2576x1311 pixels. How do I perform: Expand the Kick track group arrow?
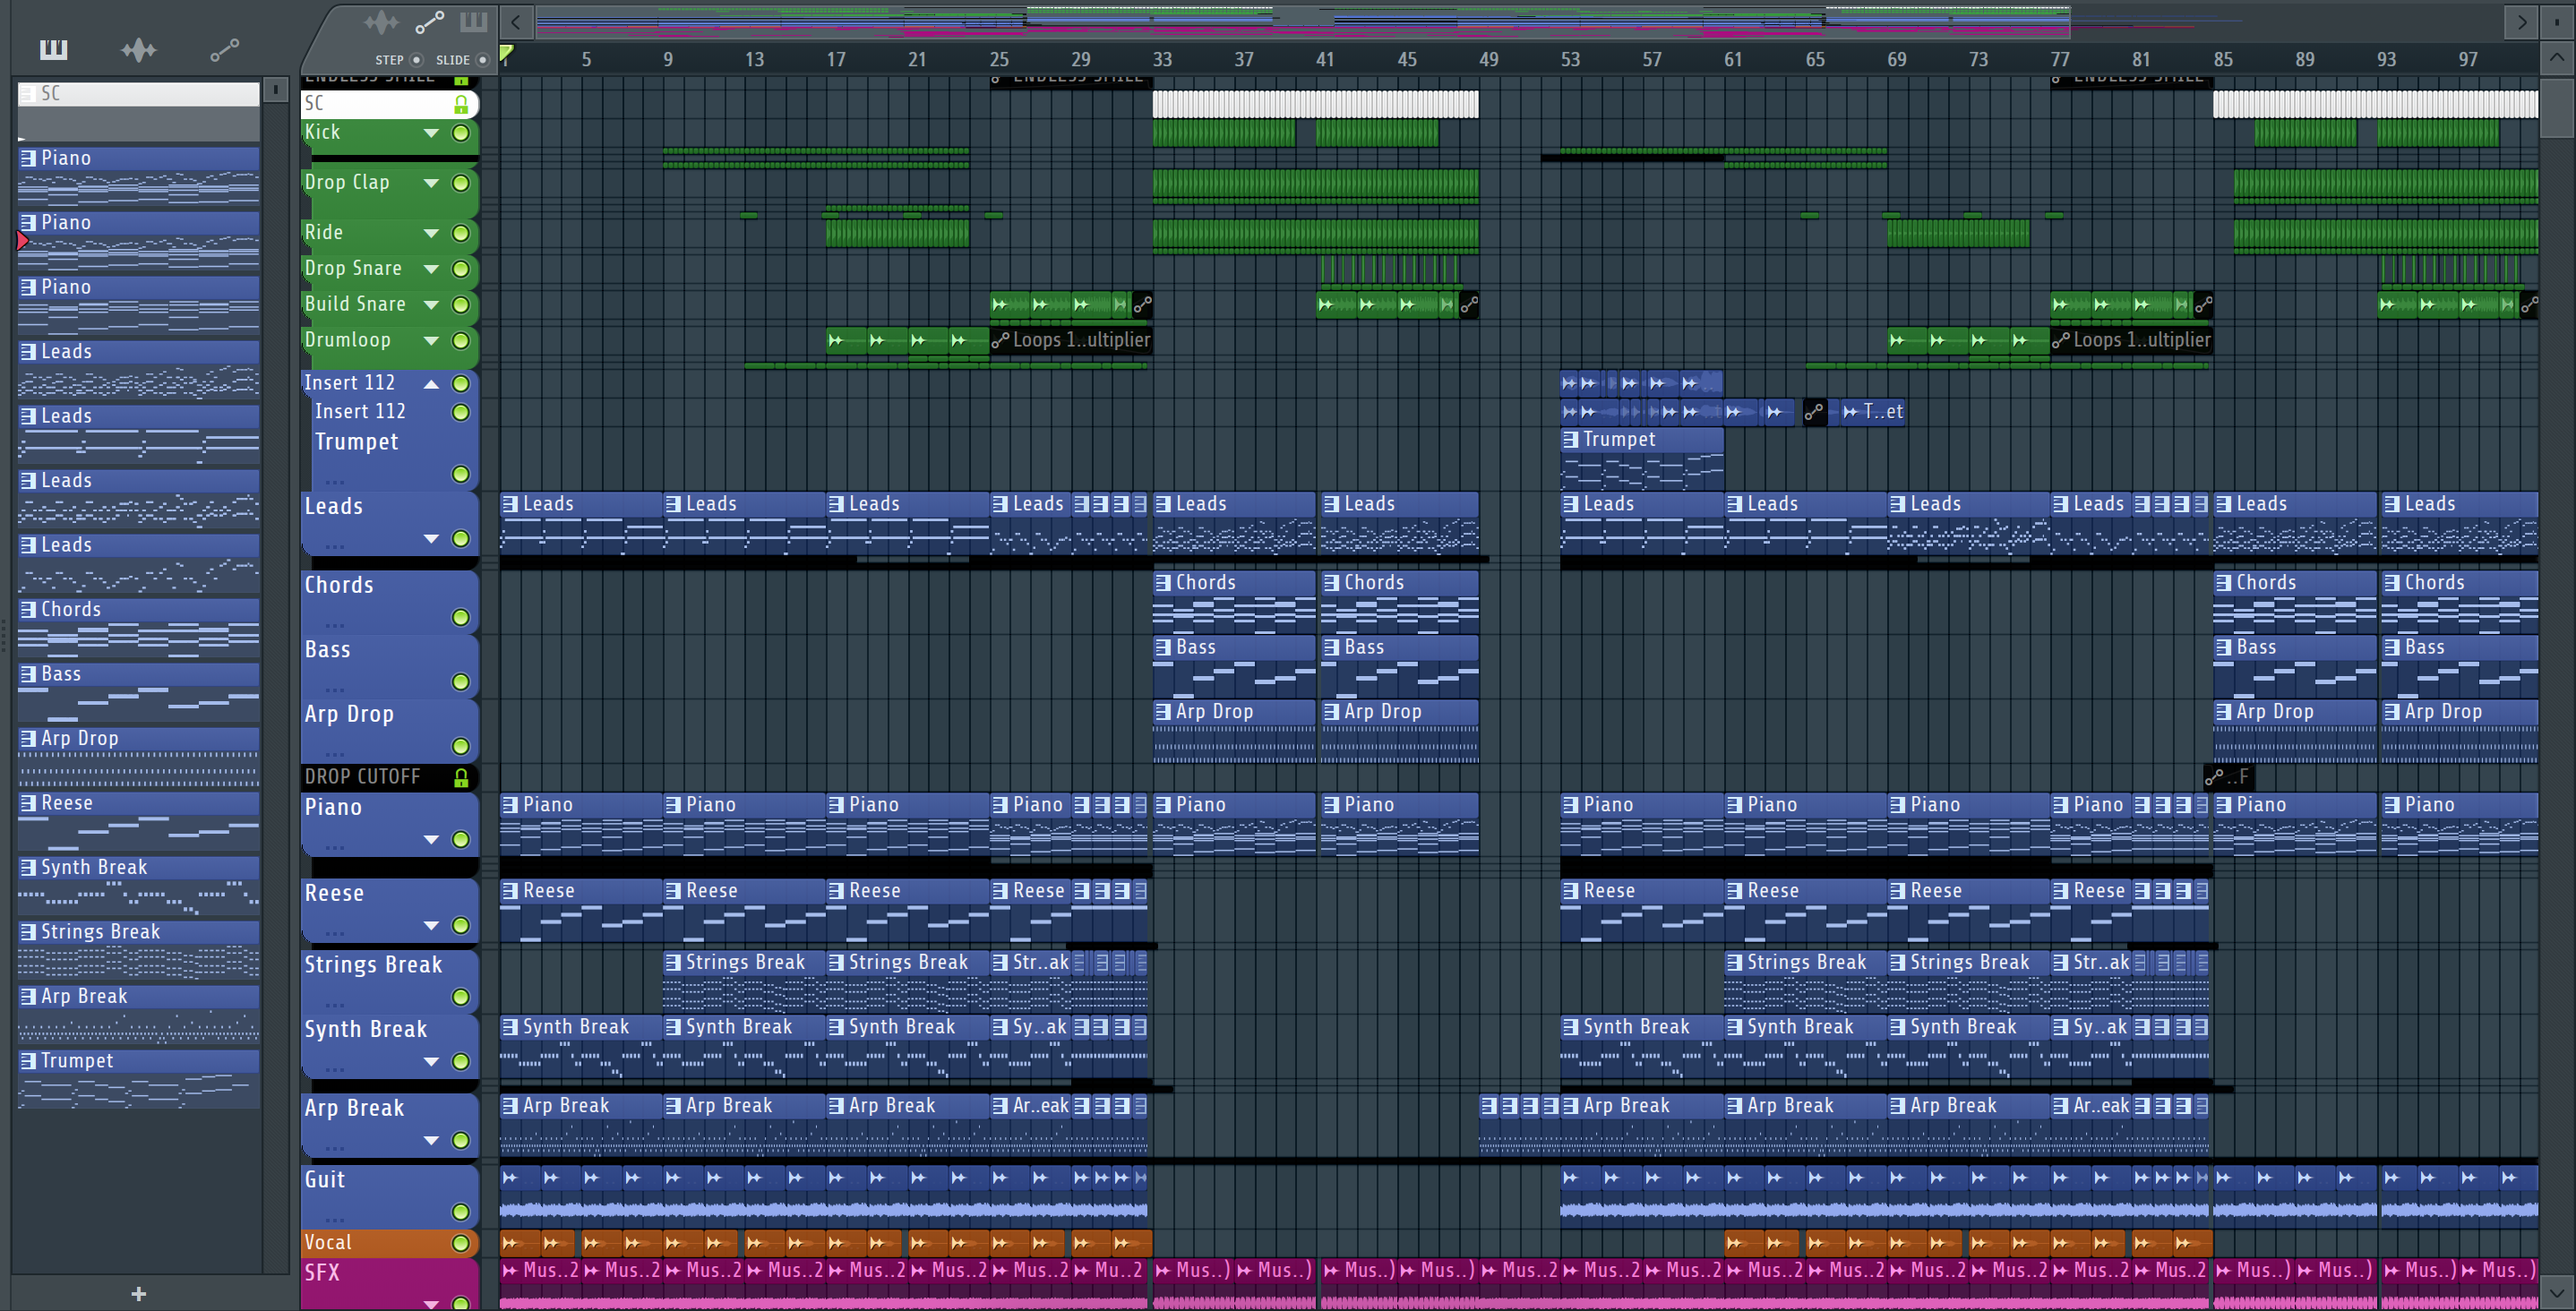point(431,133)
